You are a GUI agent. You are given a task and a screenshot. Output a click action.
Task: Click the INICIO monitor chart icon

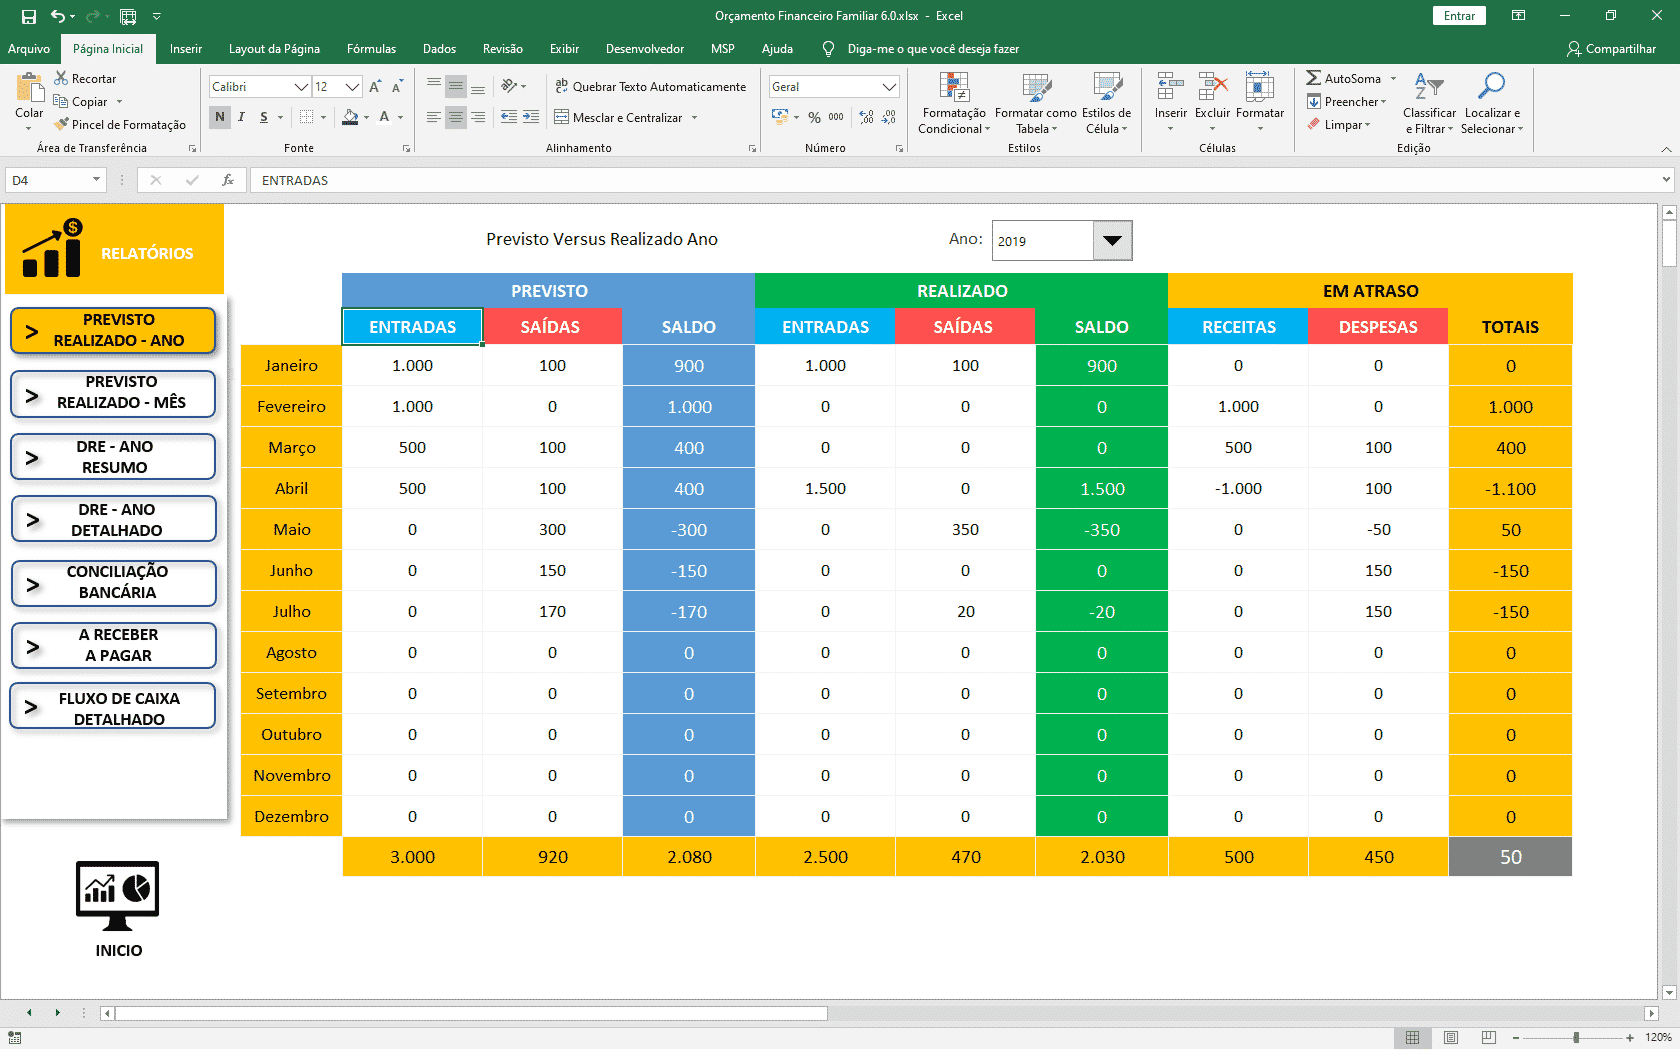(x=118, y=895)
